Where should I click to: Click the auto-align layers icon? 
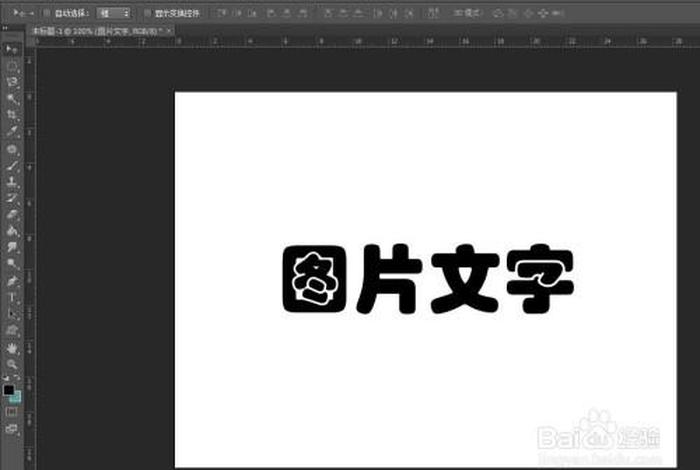tap(433, 13)
